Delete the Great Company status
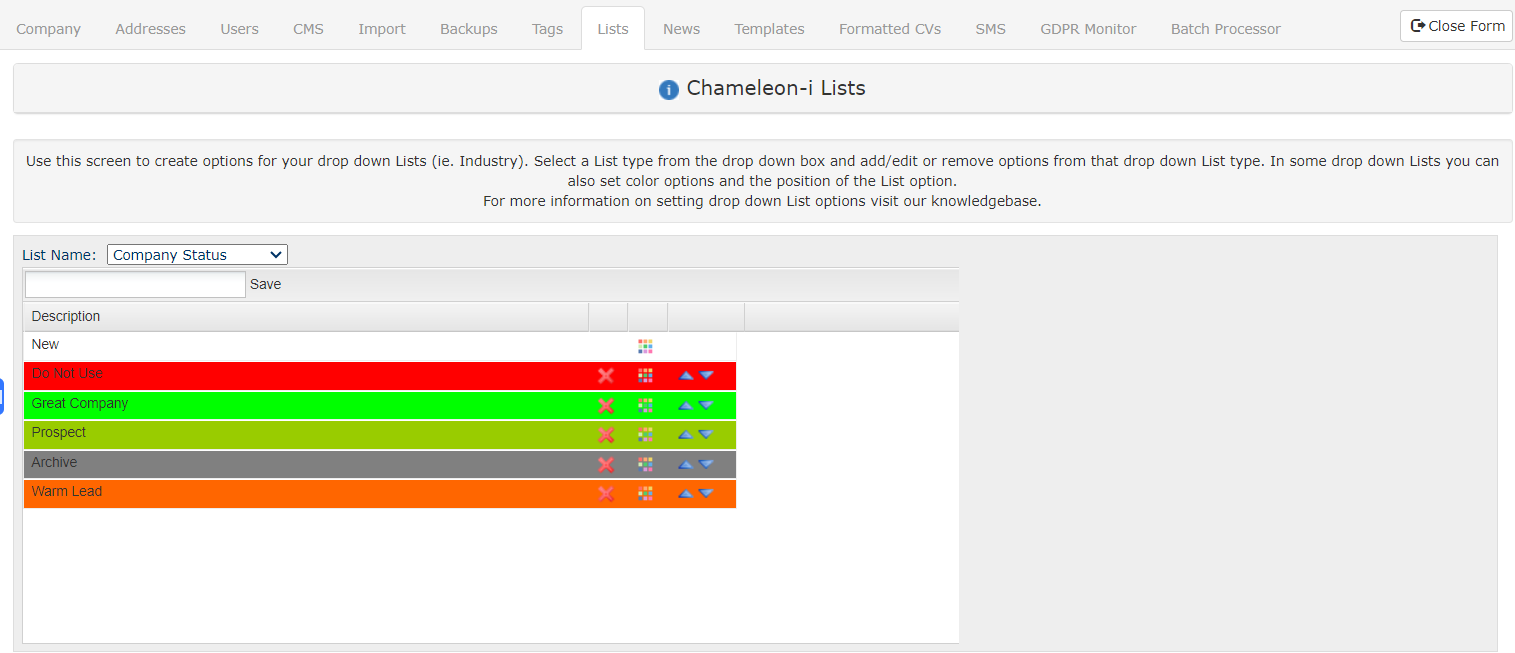This screenshot has width=1515, height=653. click(x=605, y=406)
